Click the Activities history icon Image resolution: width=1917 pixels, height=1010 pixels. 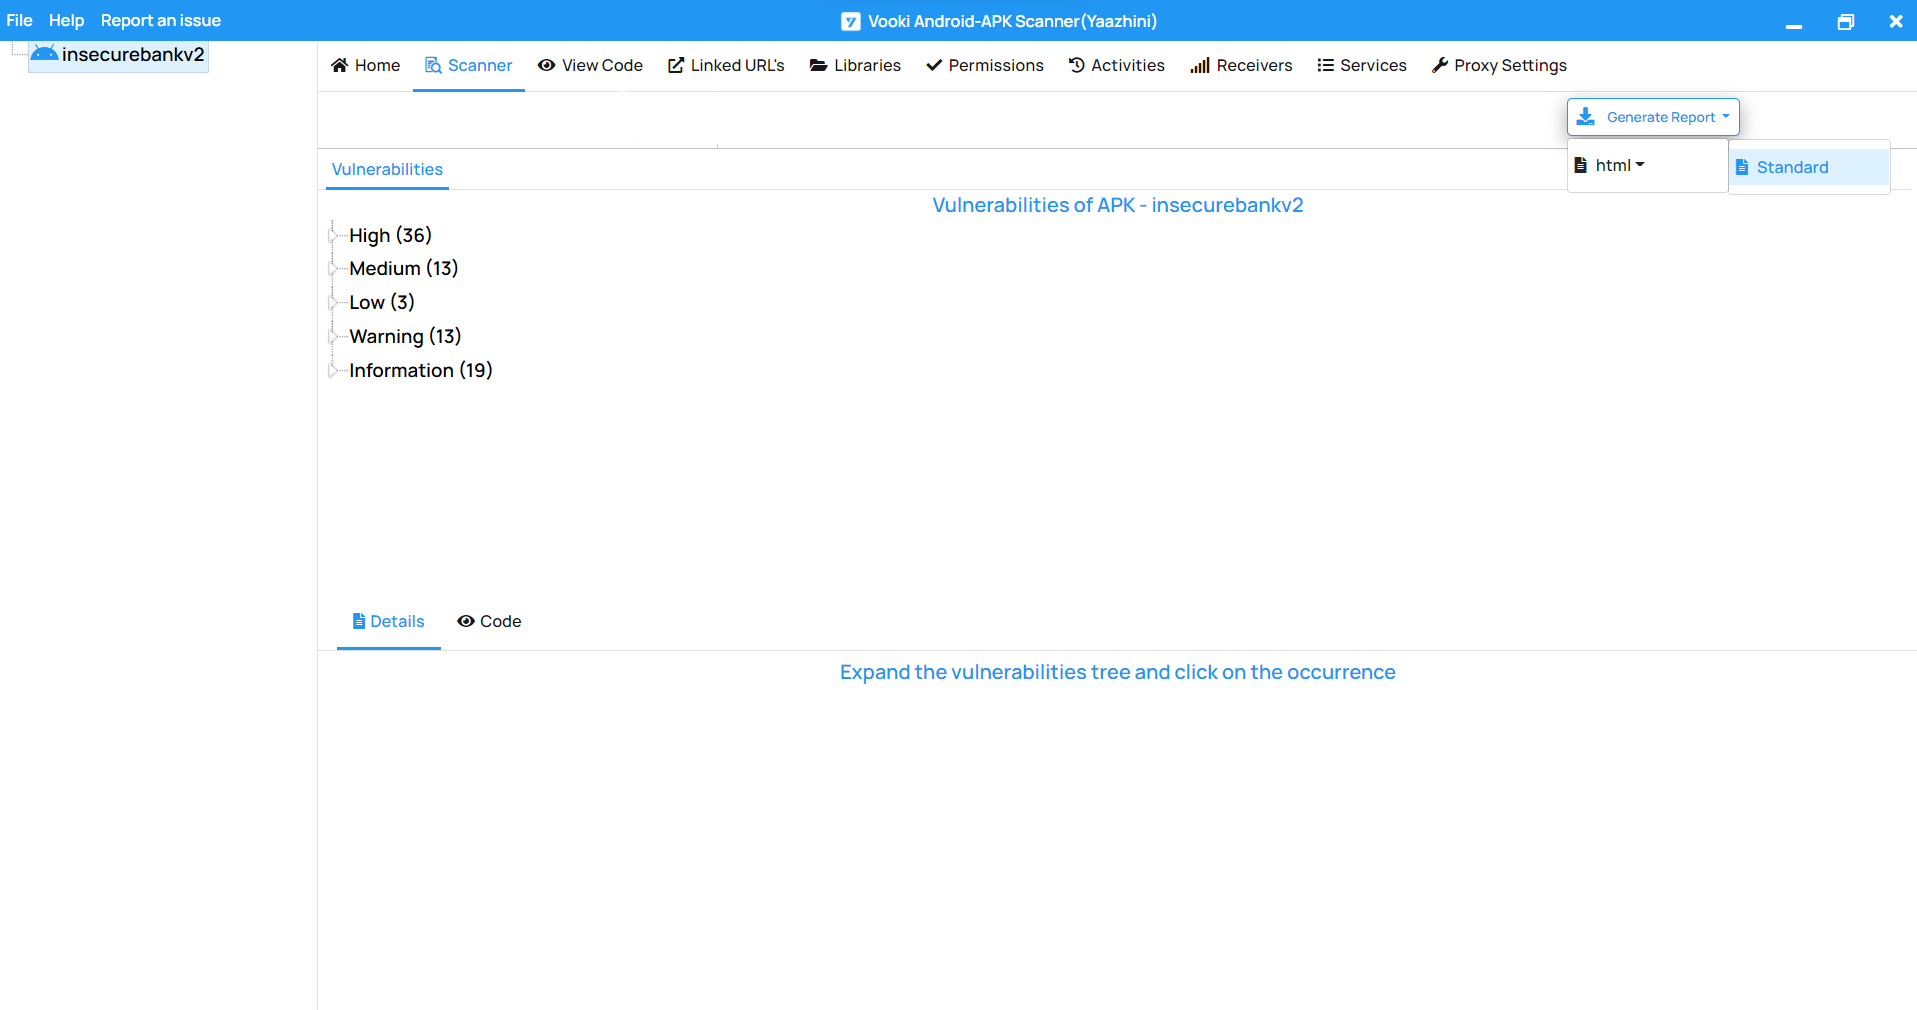[1076, 65]
